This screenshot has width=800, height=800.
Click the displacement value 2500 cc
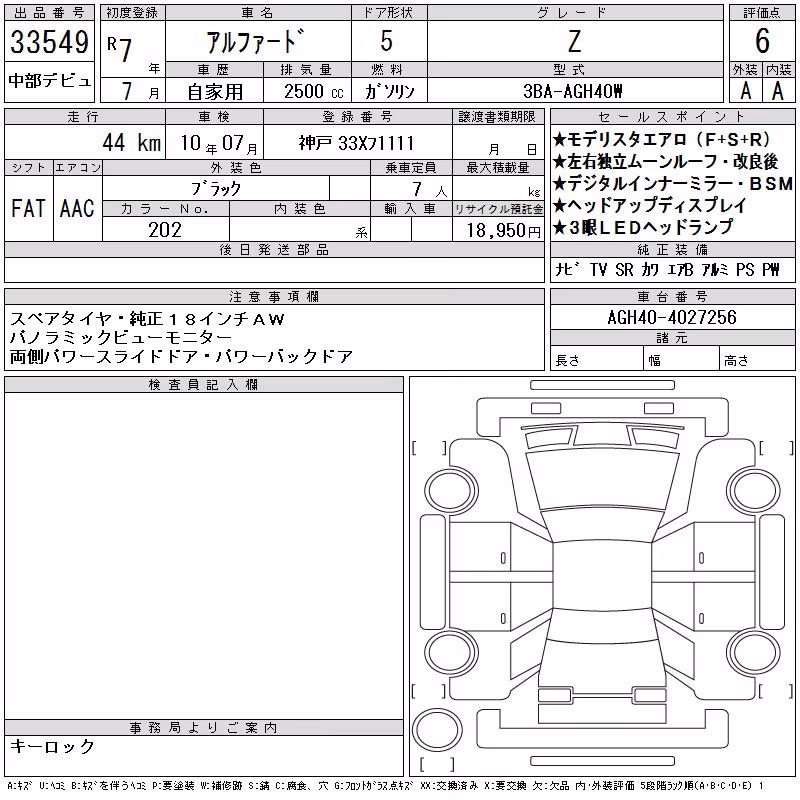(x=313, y=92)
